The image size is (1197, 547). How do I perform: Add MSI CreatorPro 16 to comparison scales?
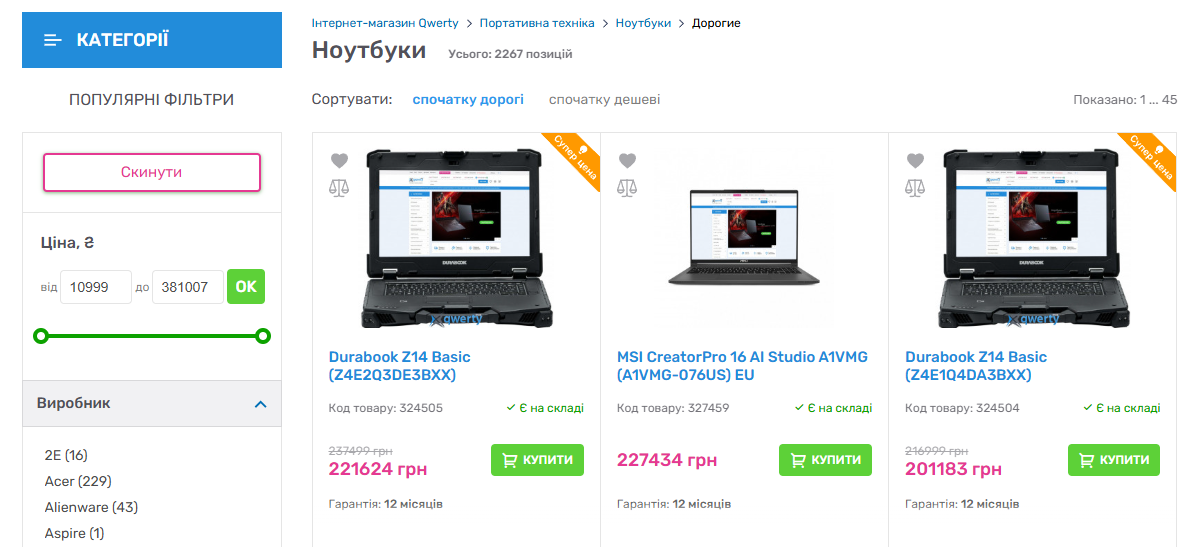coord(627,188)
